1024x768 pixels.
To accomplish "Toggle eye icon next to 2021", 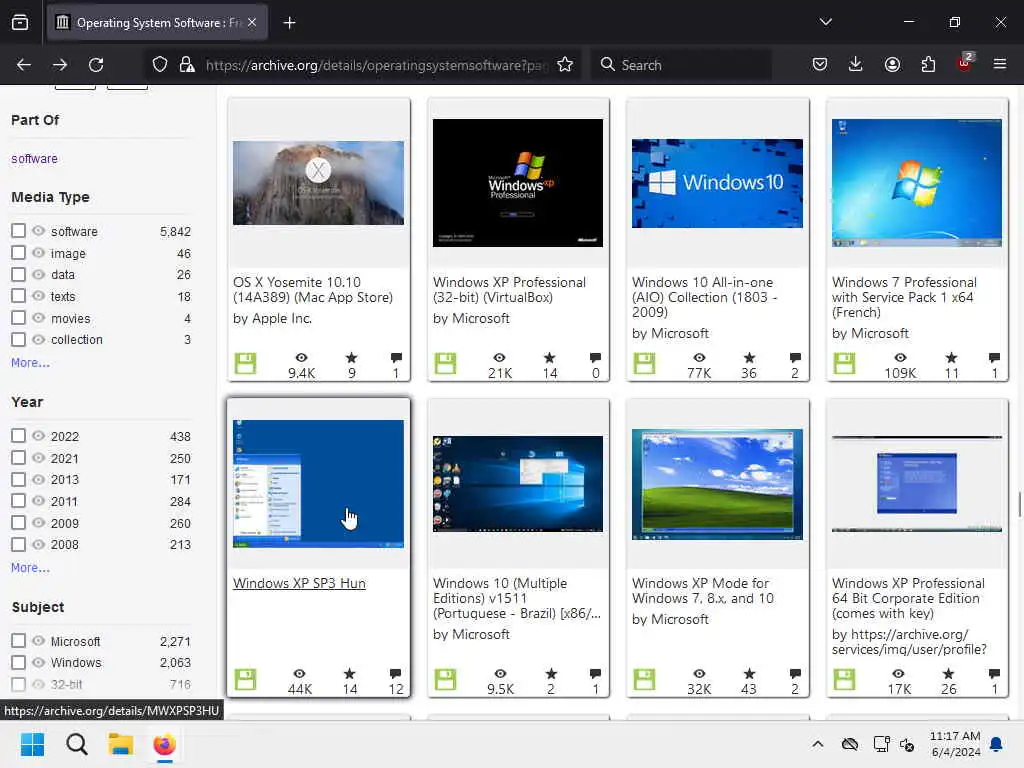I will [x=39, y=458].
